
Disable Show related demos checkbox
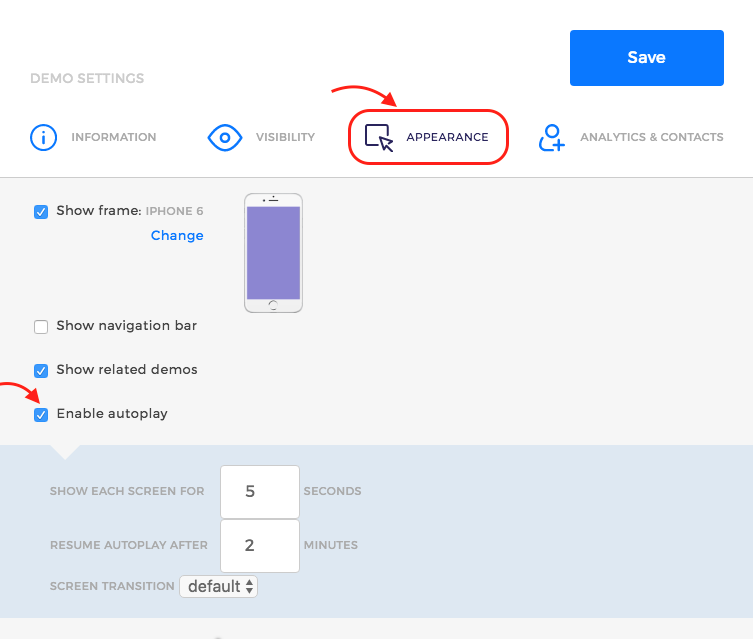point(41,371)
